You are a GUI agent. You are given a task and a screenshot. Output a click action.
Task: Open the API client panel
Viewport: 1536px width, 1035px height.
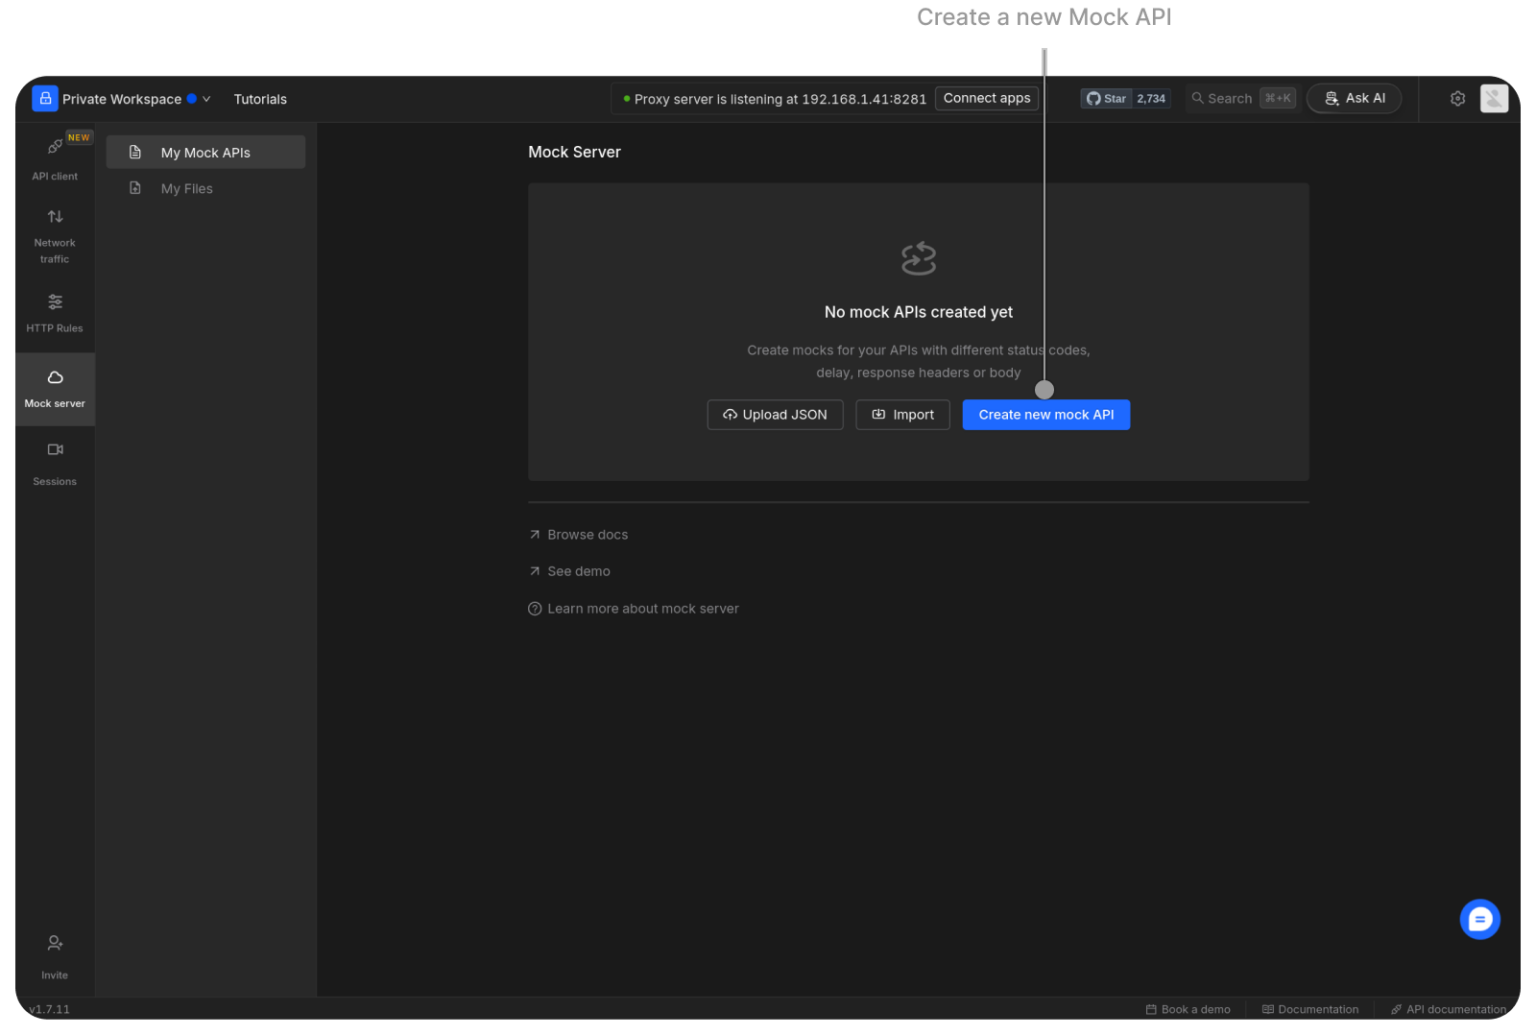(54, 158)
